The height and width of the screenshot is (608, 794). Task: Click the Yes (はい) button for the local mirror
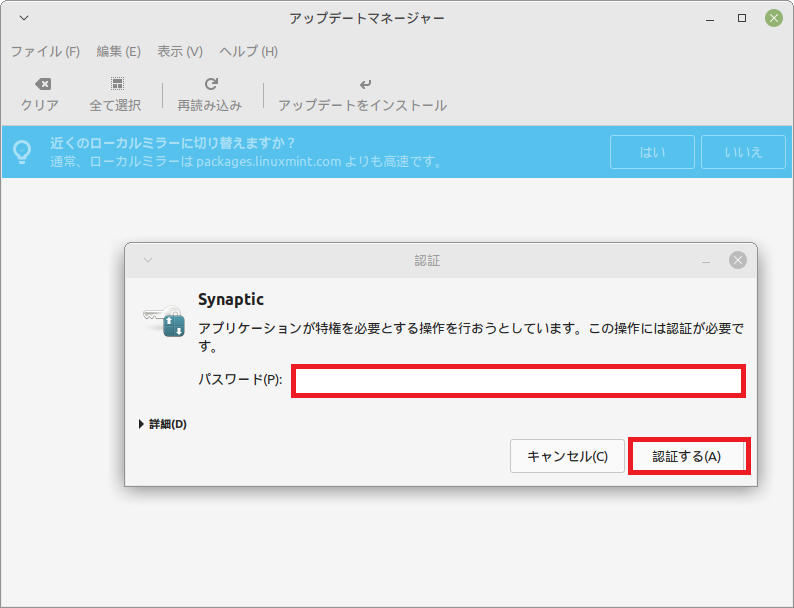pos(652,152)
